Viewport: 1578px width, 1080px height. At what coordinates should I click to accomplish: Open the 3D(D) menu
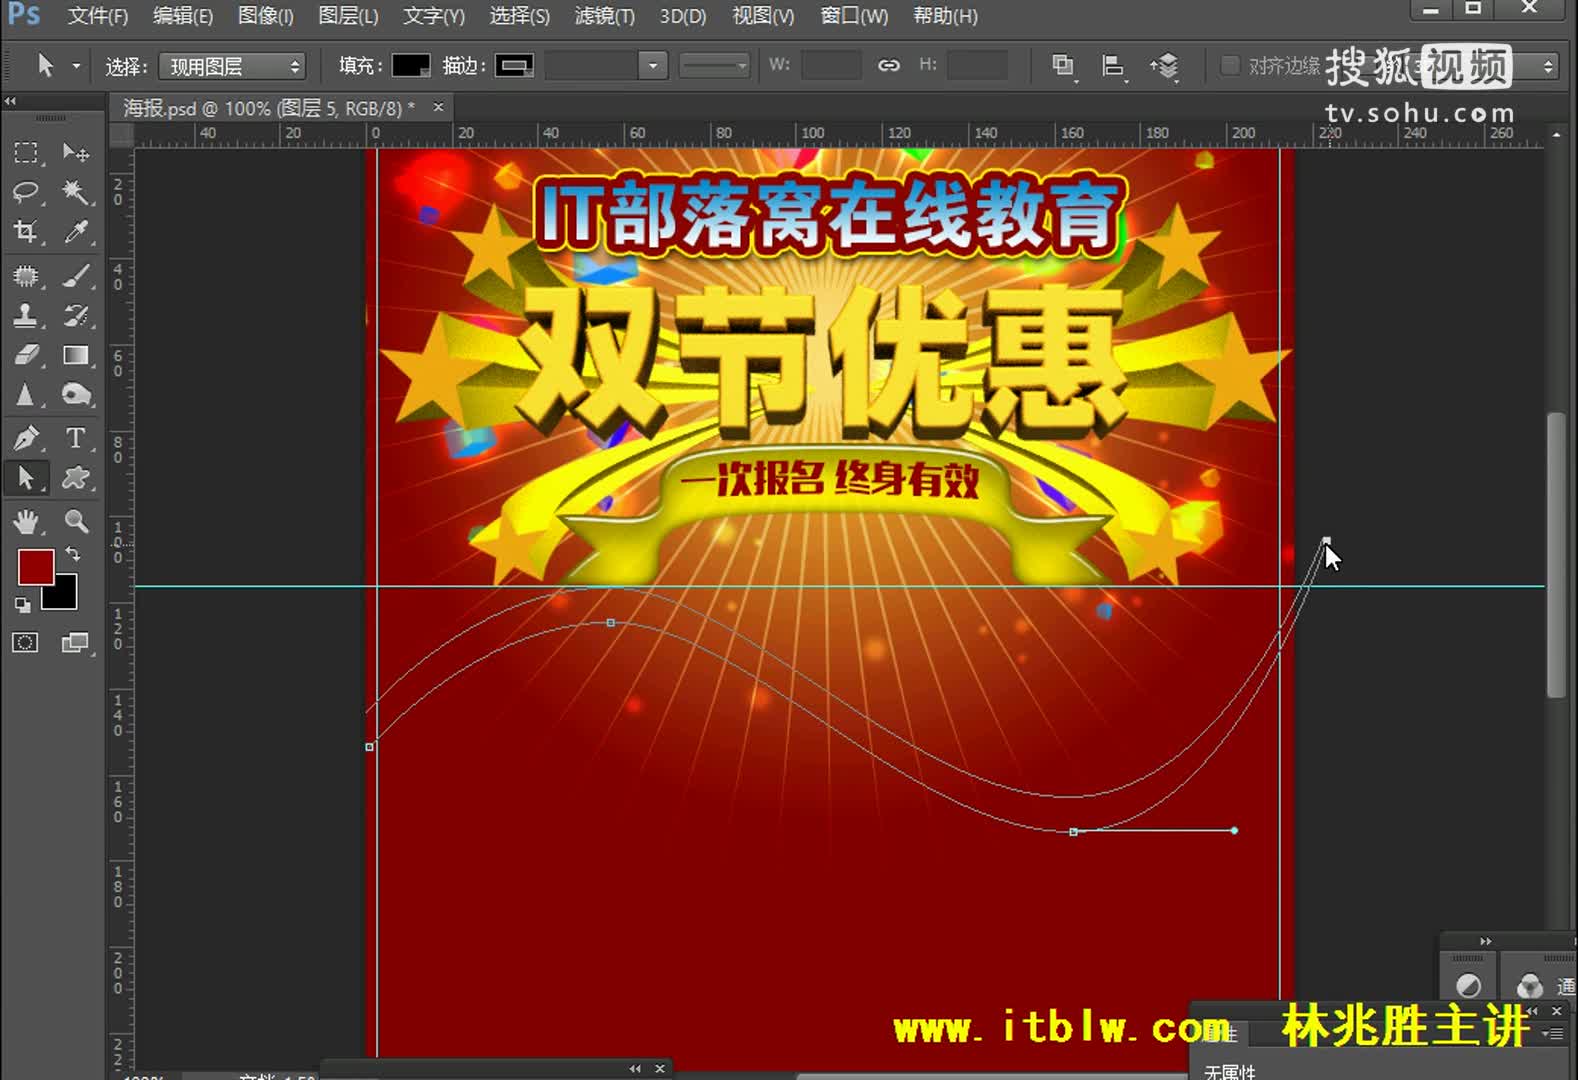click(683, 16)
